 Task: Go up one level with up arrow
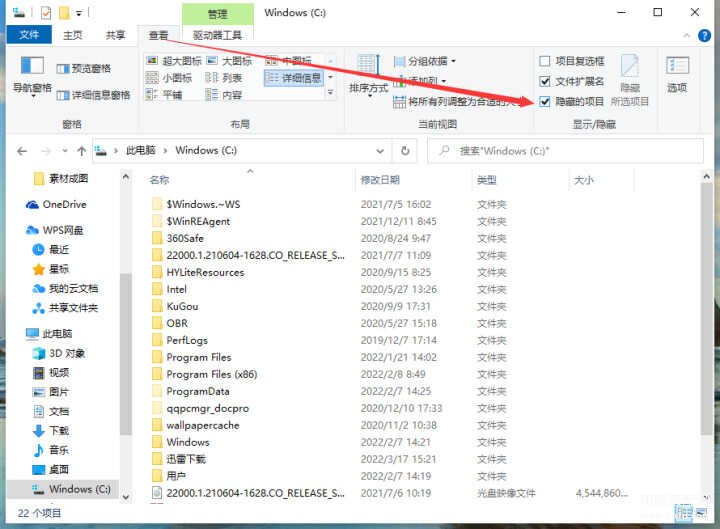82,151
